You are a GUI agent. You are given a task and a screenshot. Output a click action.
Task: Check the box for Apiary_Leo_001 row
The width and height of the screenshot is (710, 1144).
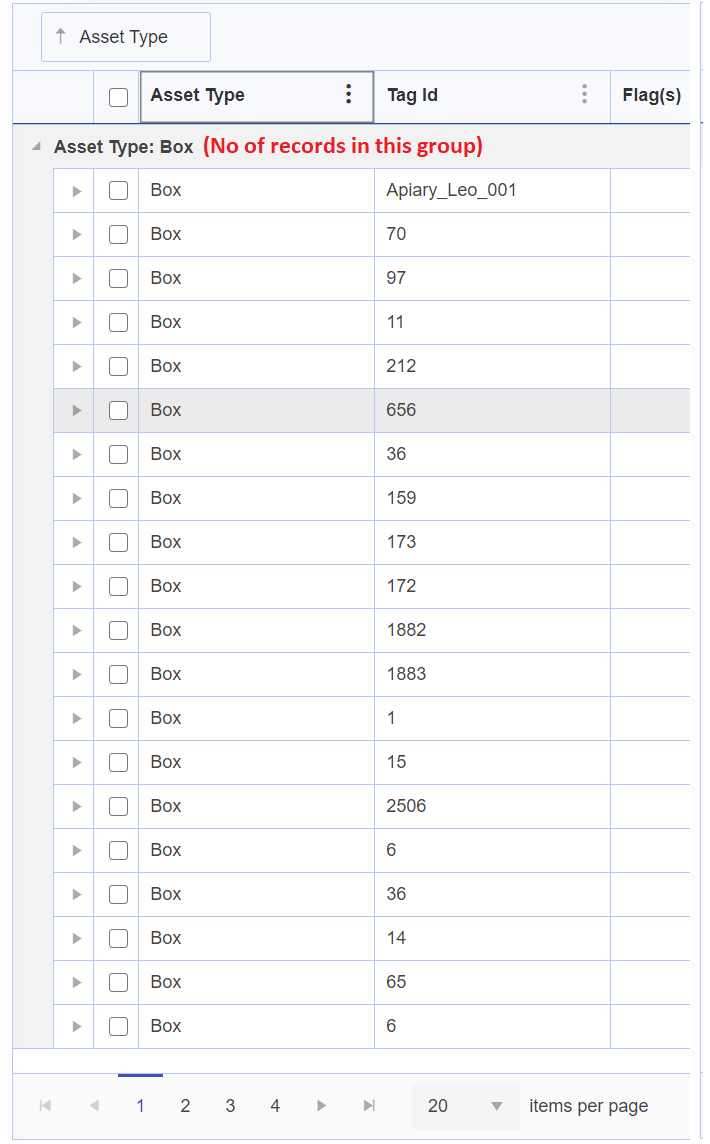pyautogui.click(x=118, y=190)
